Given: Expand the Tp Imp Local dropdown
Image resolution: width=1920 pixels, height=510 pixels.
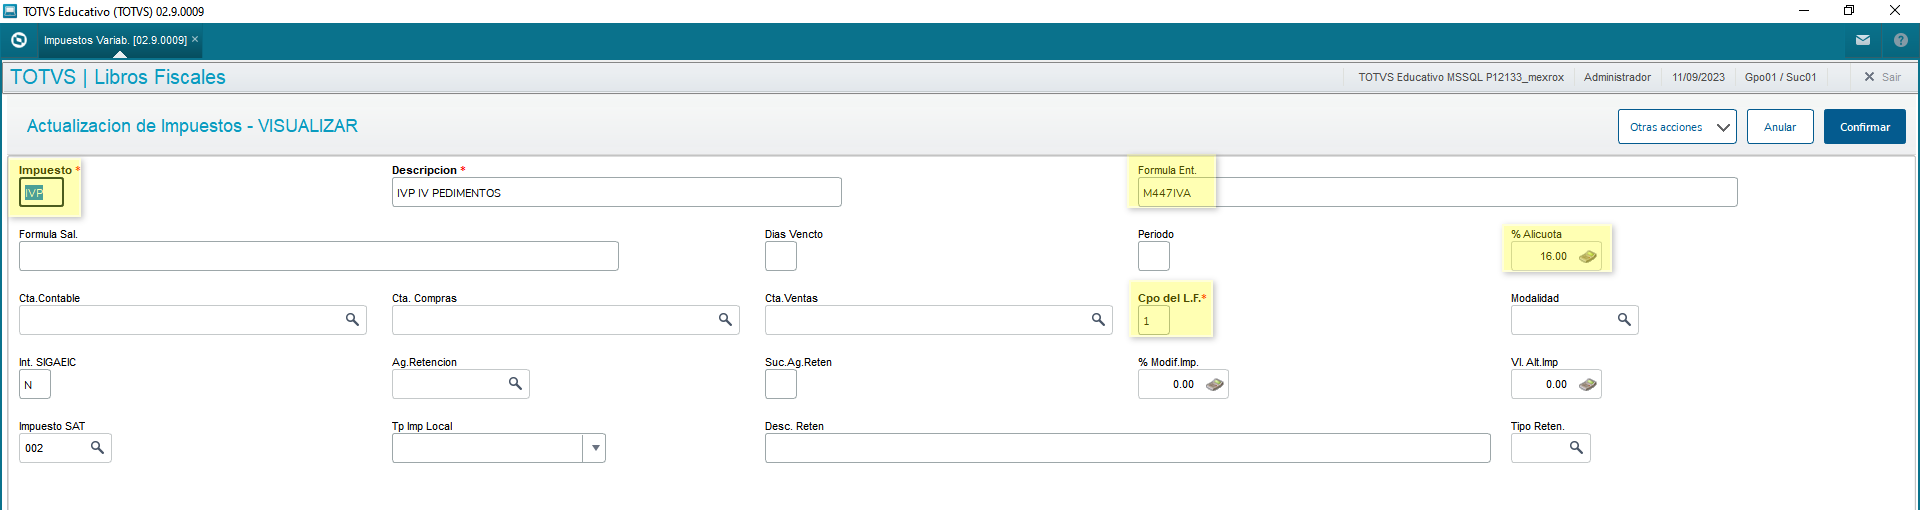Looking at the screenshot, I should click(595, 448).
